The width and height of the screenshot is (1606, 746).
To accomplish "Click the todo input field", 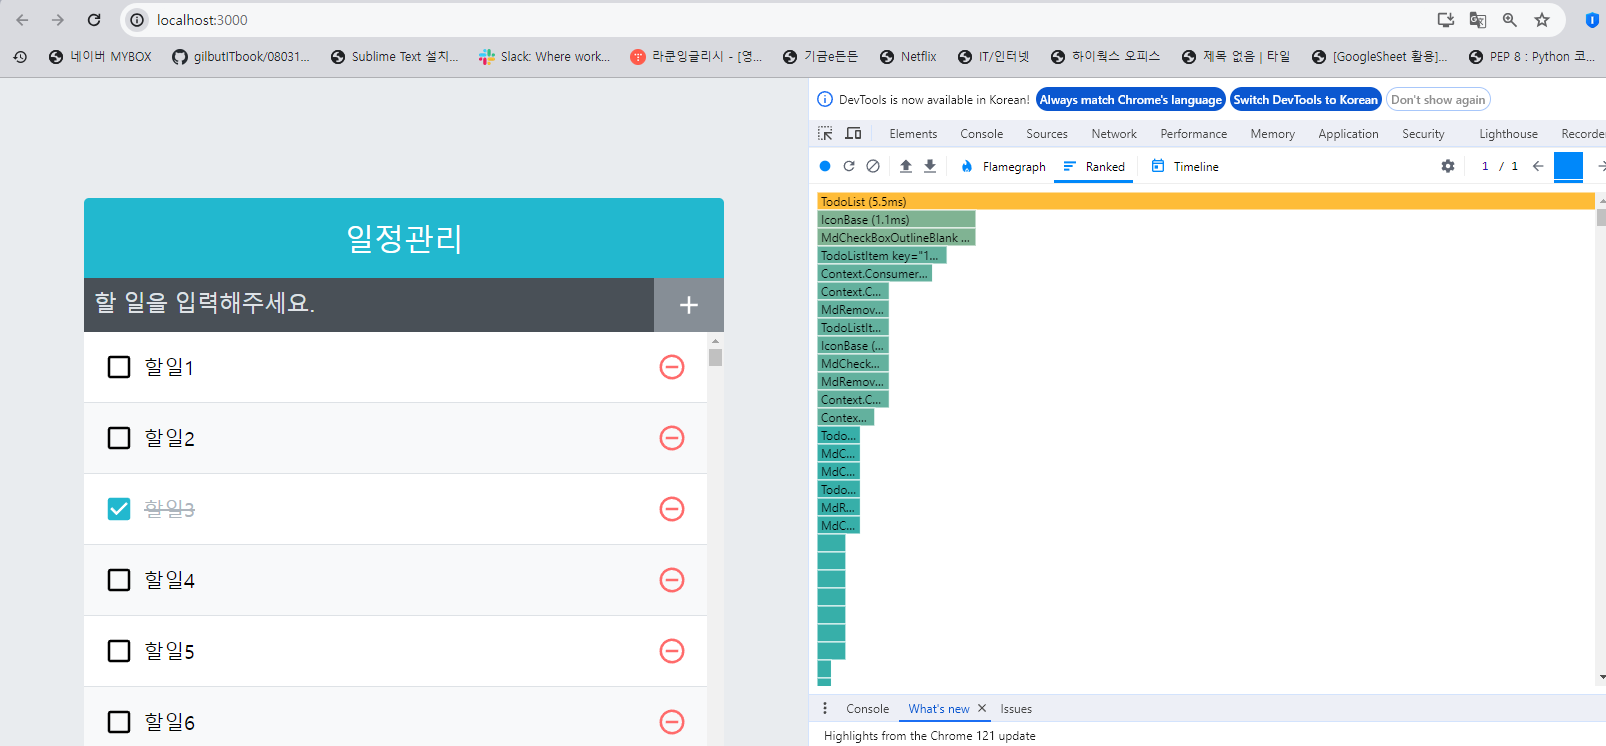I will point(369,305).
